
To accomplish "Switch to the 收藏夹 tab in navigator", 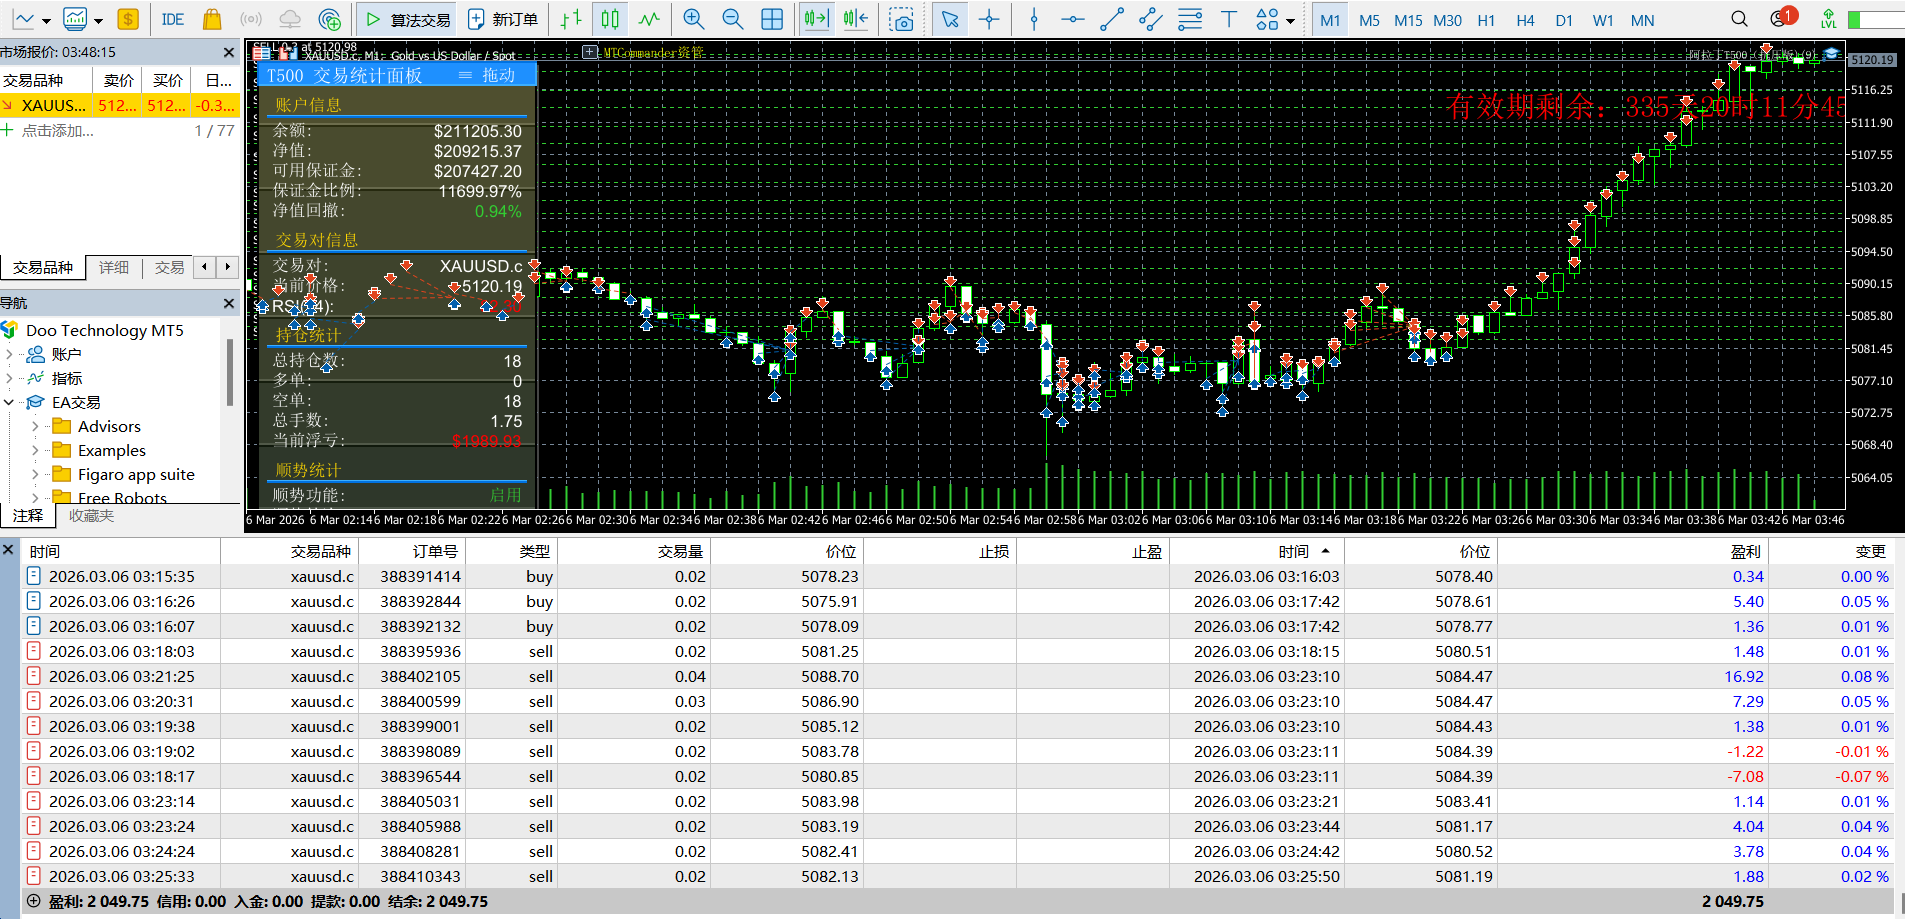I will (x=91, y=516).
